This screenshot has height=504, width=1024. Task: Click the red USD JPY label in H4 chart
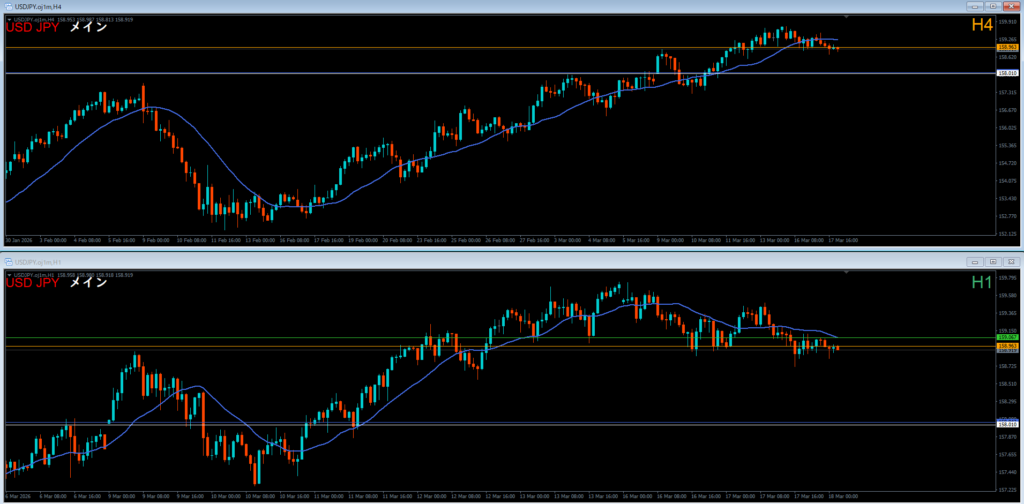(x=32, y=28)
